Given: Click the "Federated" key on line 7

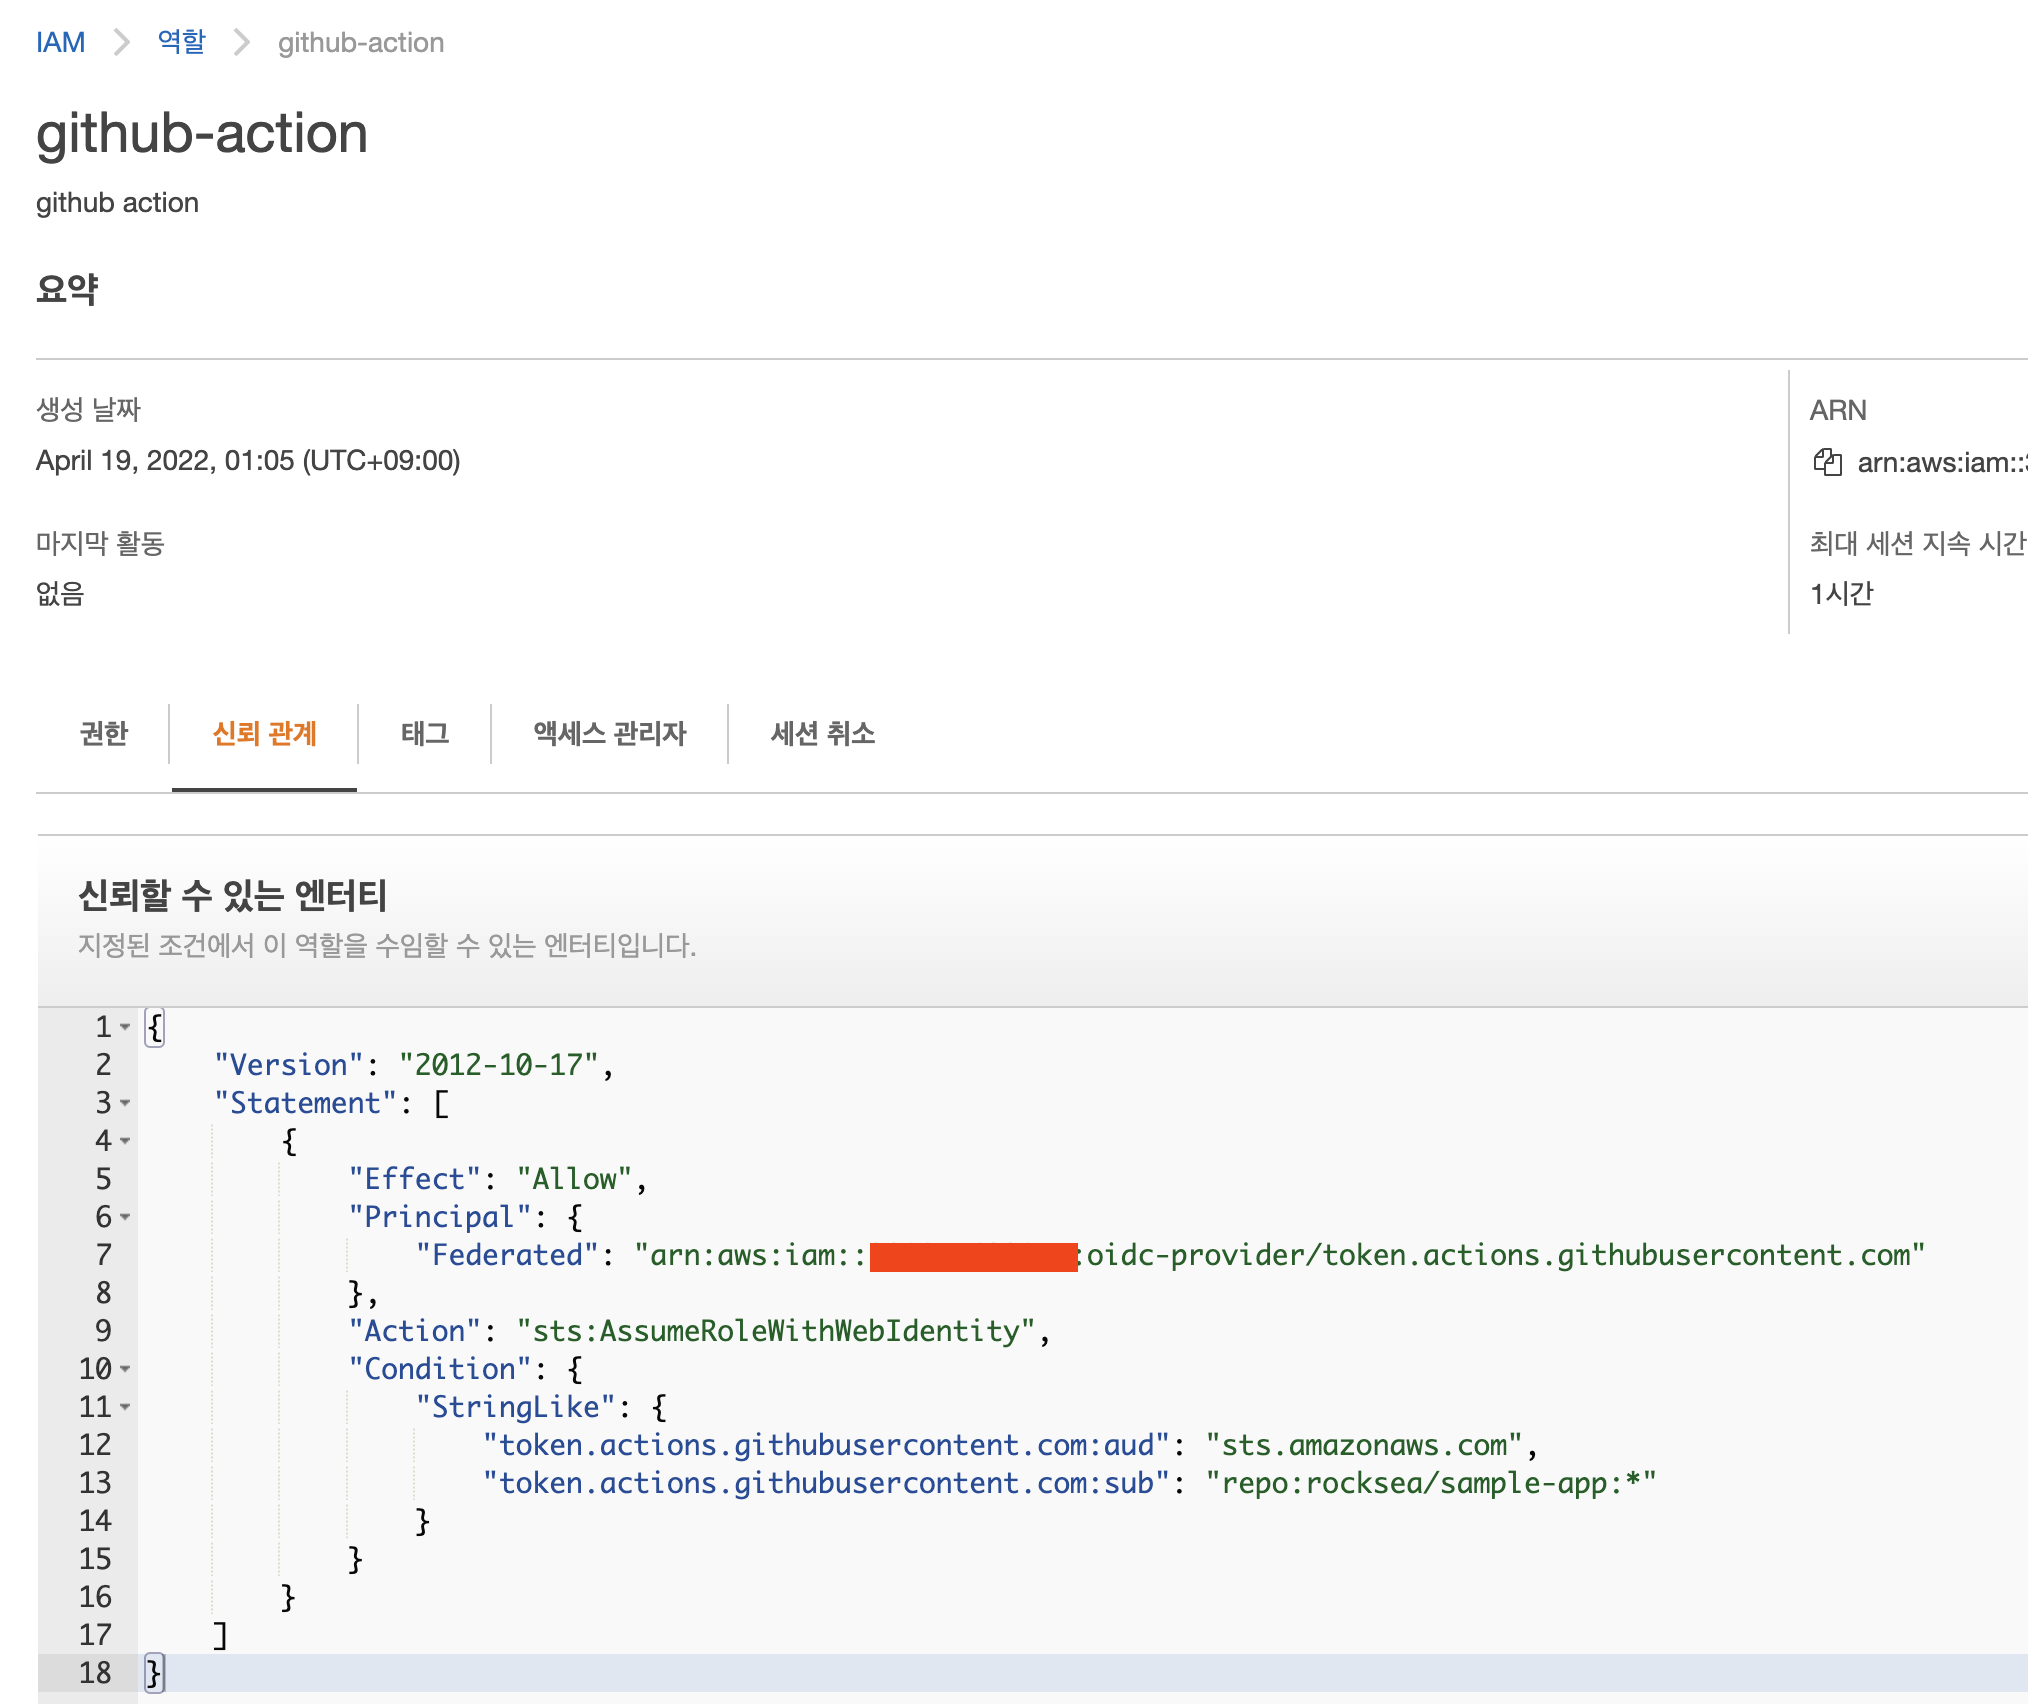Looking at the screenshot, I should [507, 1255].
